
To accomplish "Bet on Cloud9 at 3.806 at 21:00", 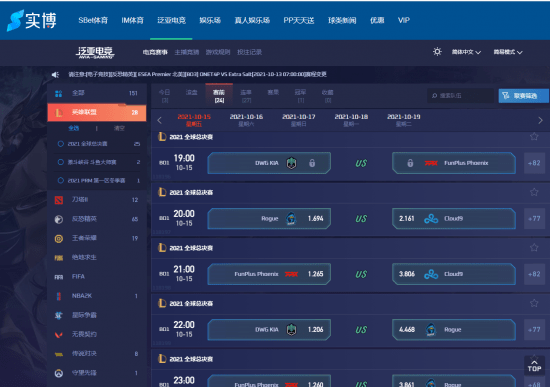I will tap(454, 274).
